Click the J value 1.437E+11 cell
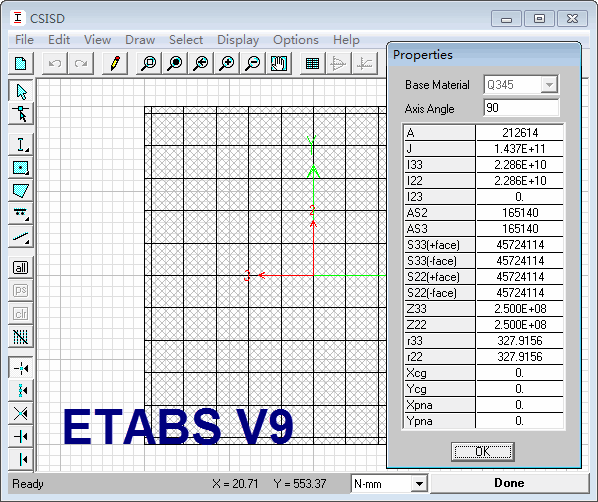This screenshot has width=598, height=502. click(520, 149)
